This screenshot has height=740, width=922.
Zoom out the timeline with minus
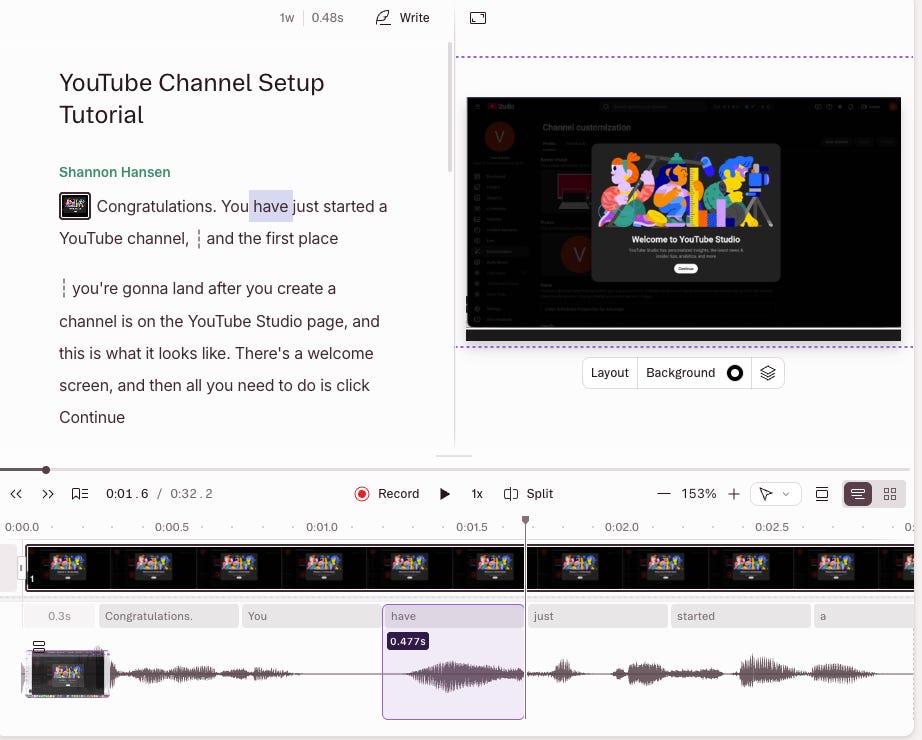pos(663,494)
